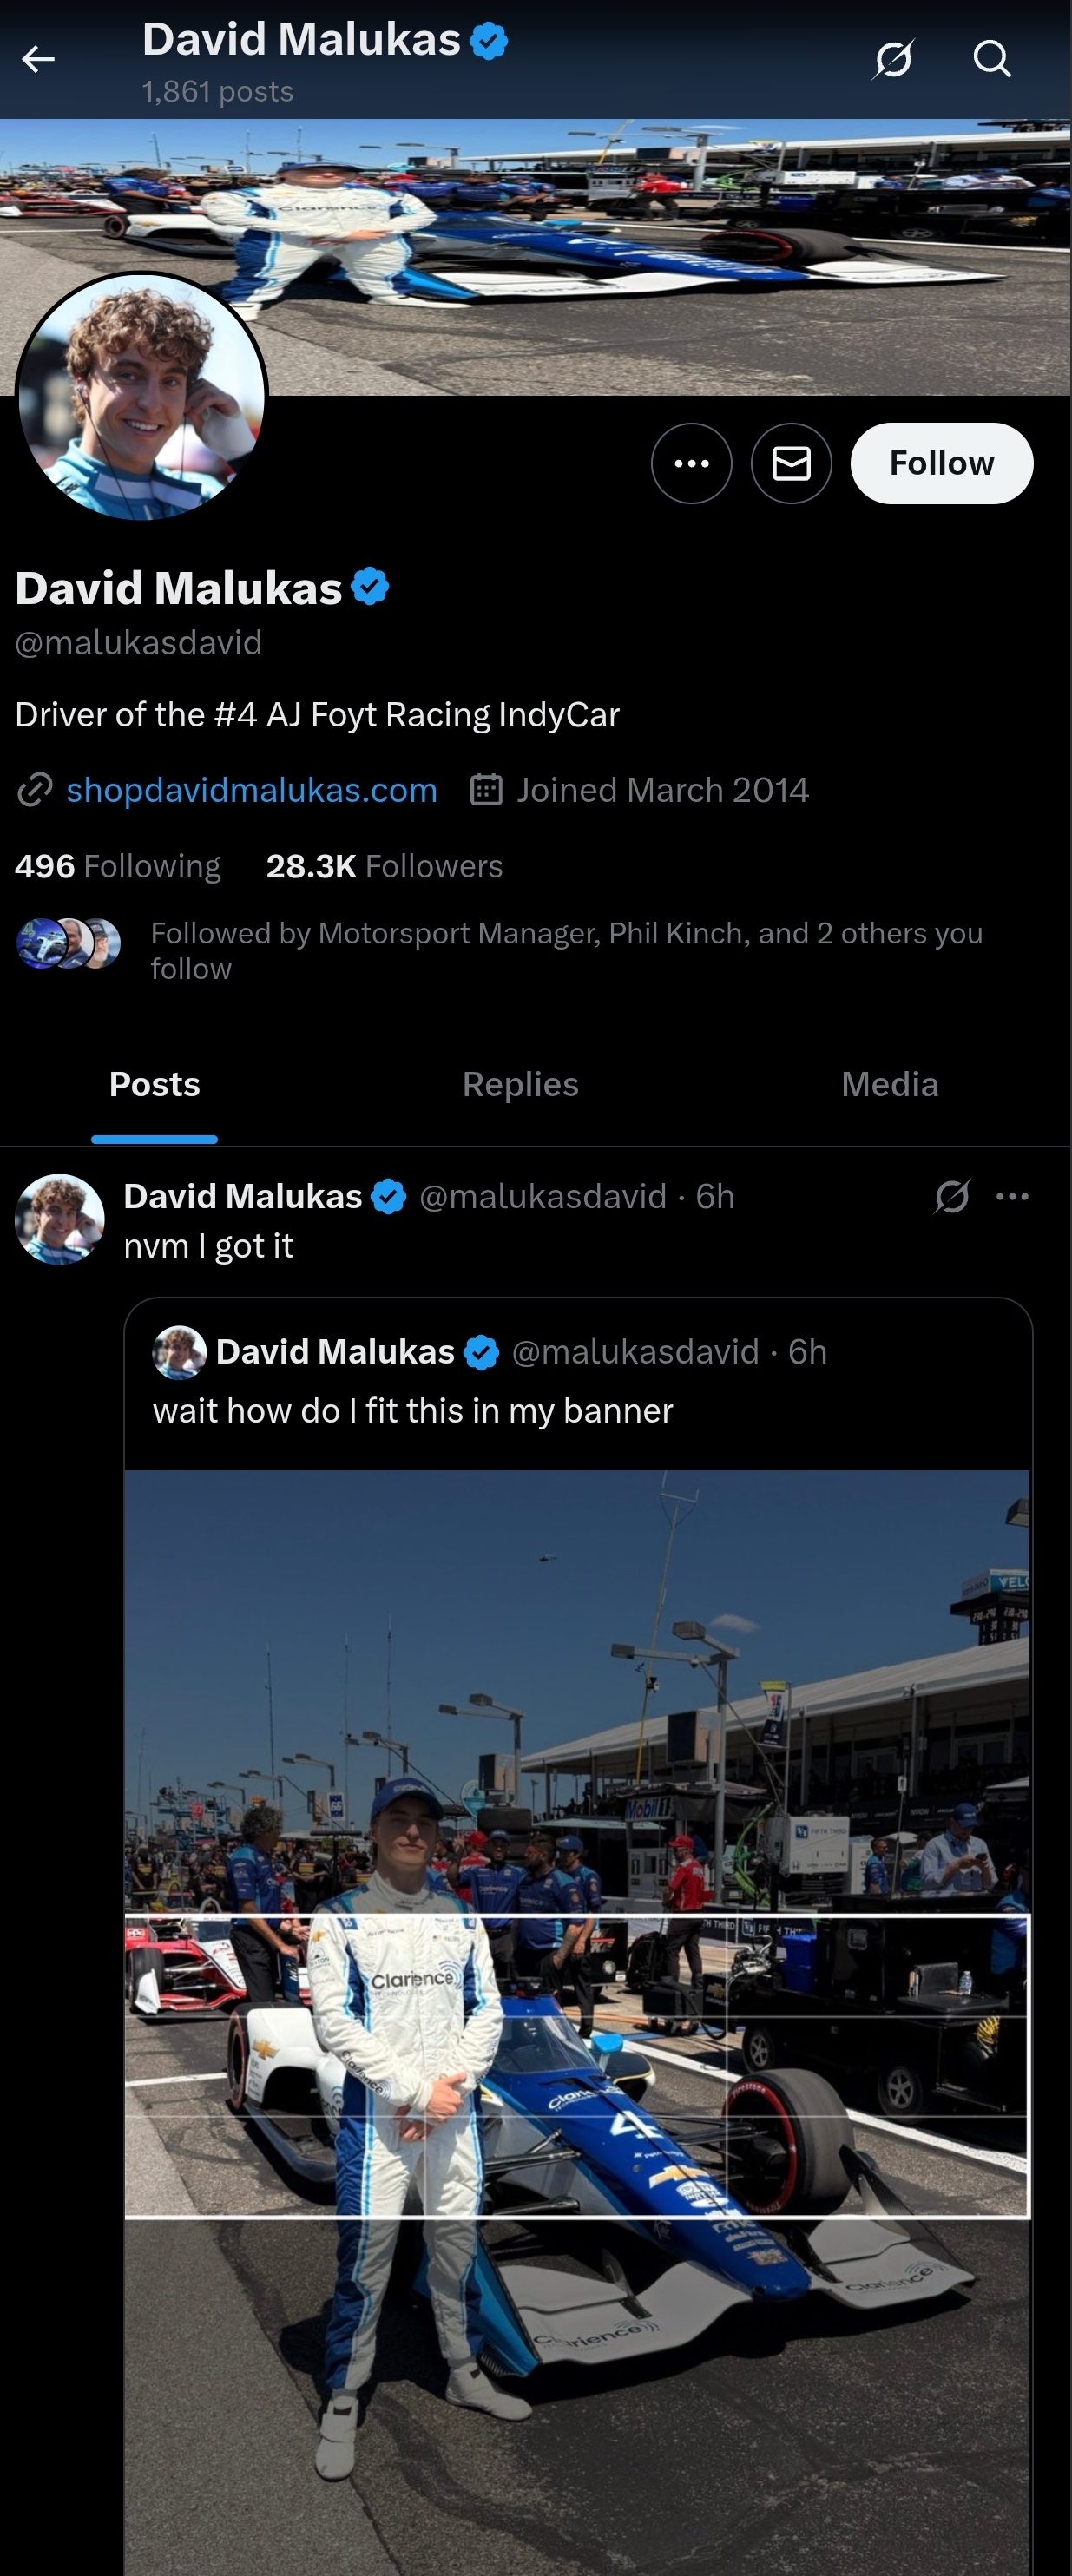This screenshot has height=2576, width=1072.
Task: View the 28.3K Followers list
Action: 384,866
